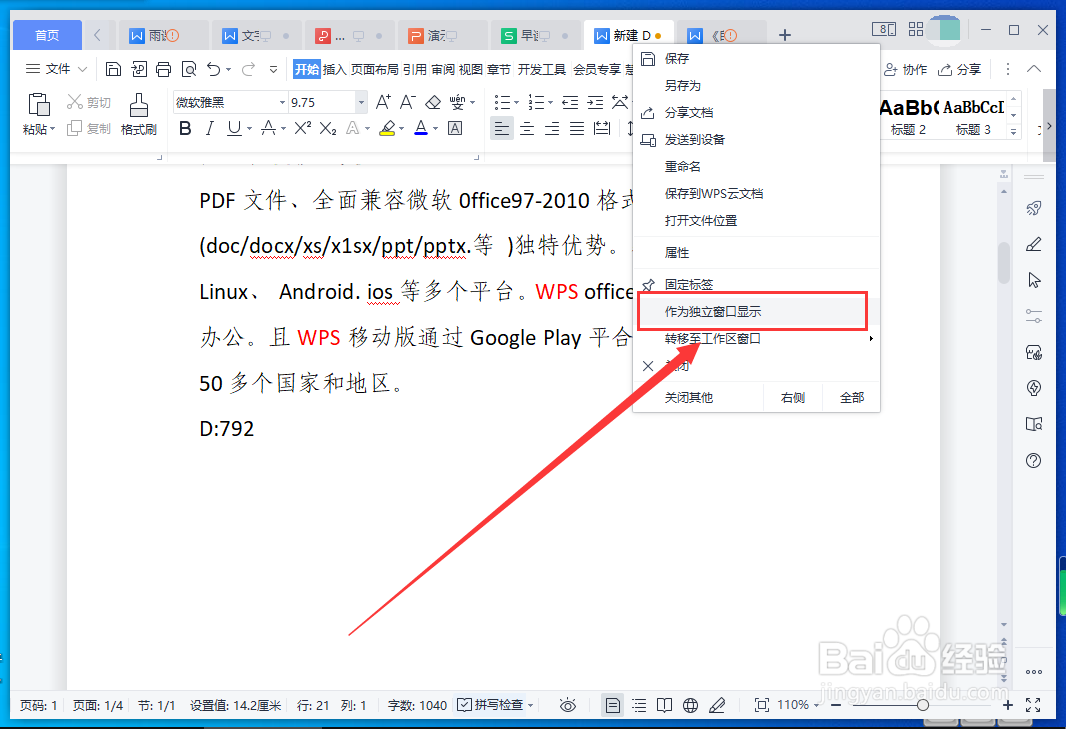Apply the 标题 2 heading style
The width and height of the screenshot is (1066, 729).
pyautogui.click(x=908, y=116)
